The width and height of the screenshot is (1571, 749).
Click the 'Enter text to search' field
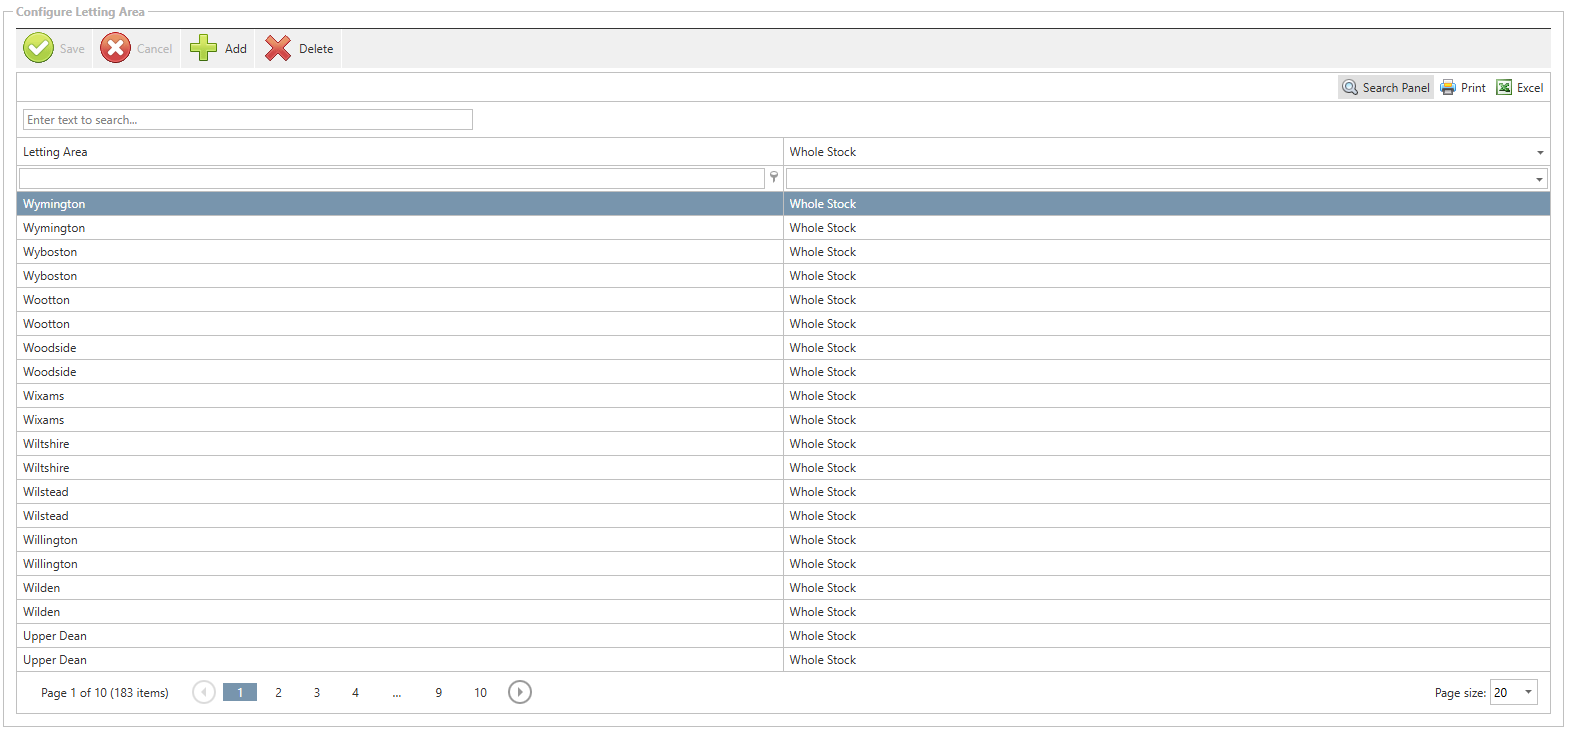click(x=248, y=120)
